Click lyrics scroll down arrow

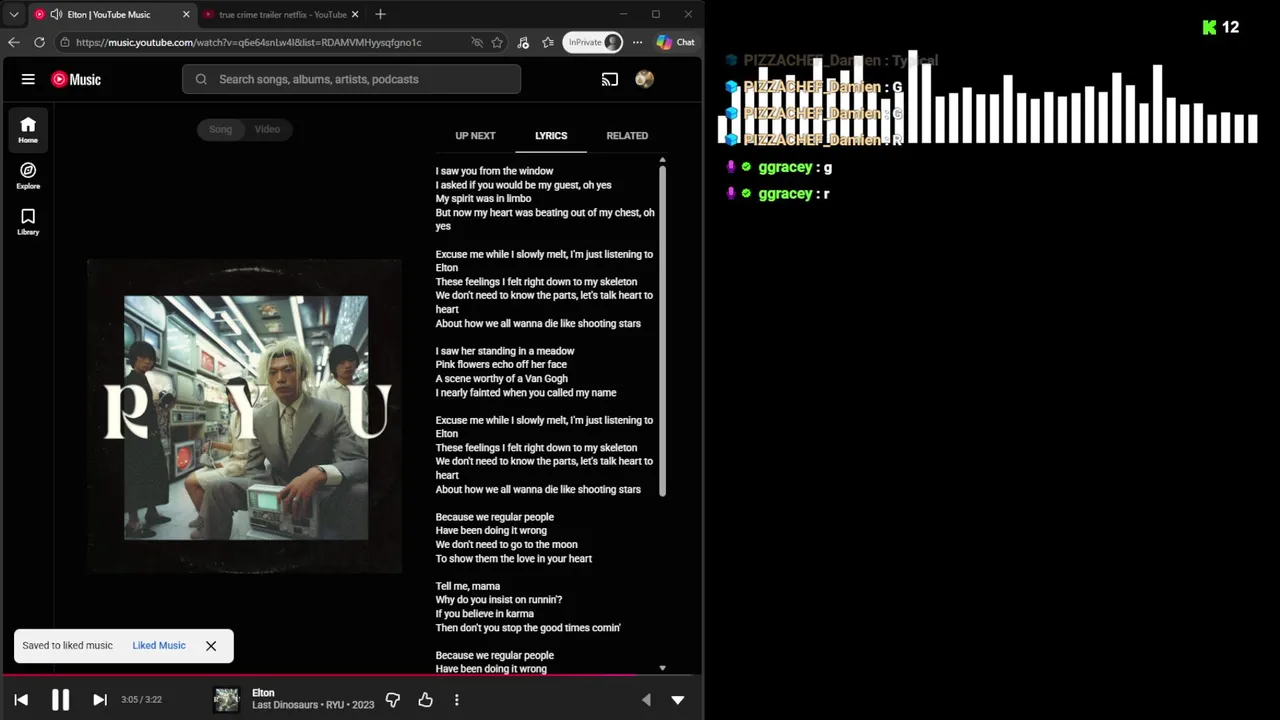[x=662, y=667]
